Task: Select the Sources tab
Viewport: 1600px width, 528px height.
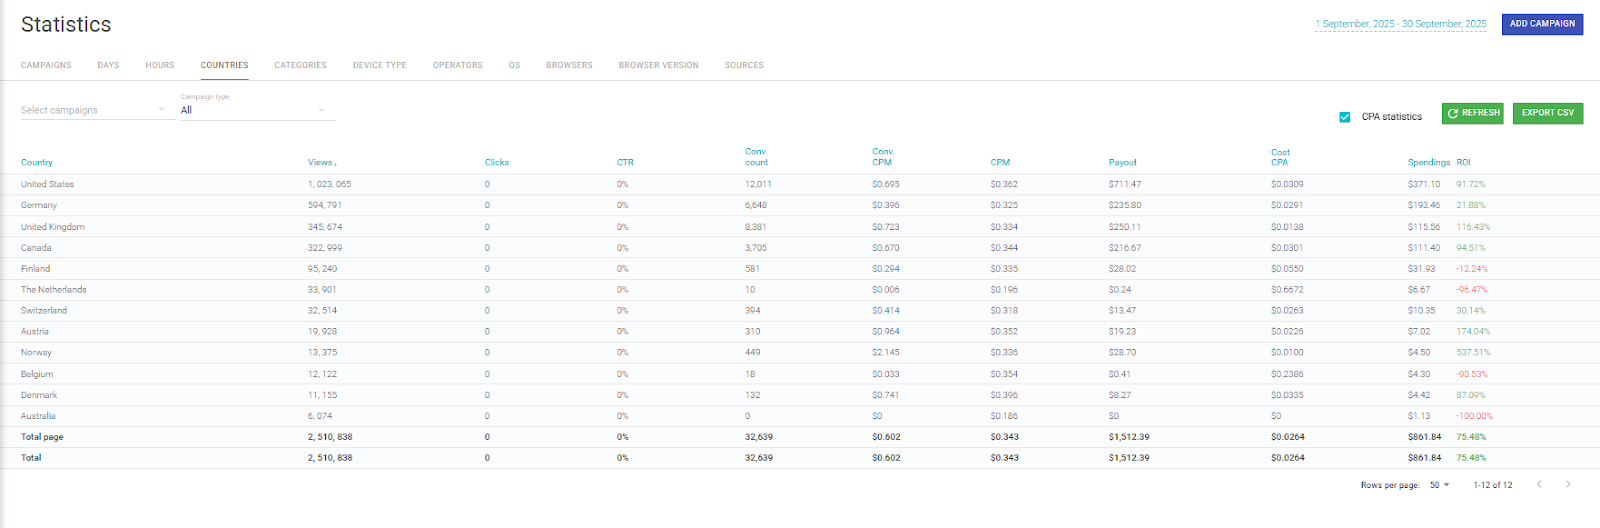Action: point(744,65)
